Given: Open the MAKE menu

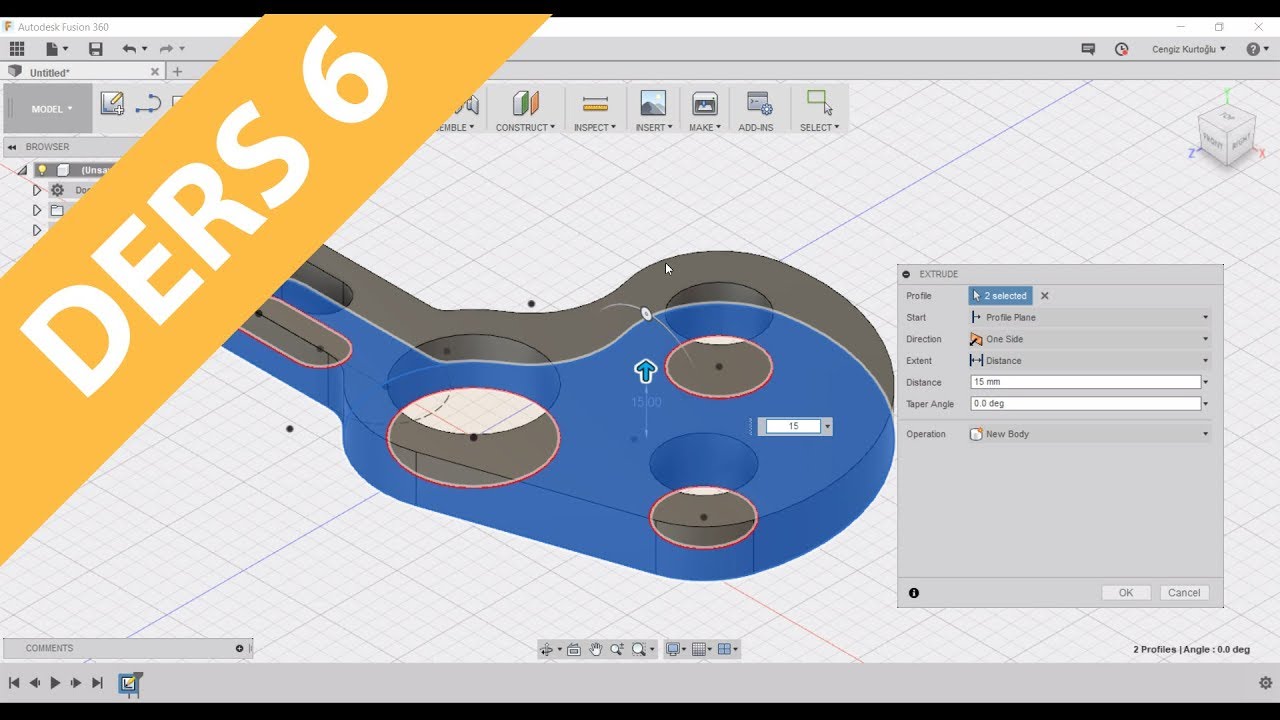Looking at the screenshot, I should (705, 127).
